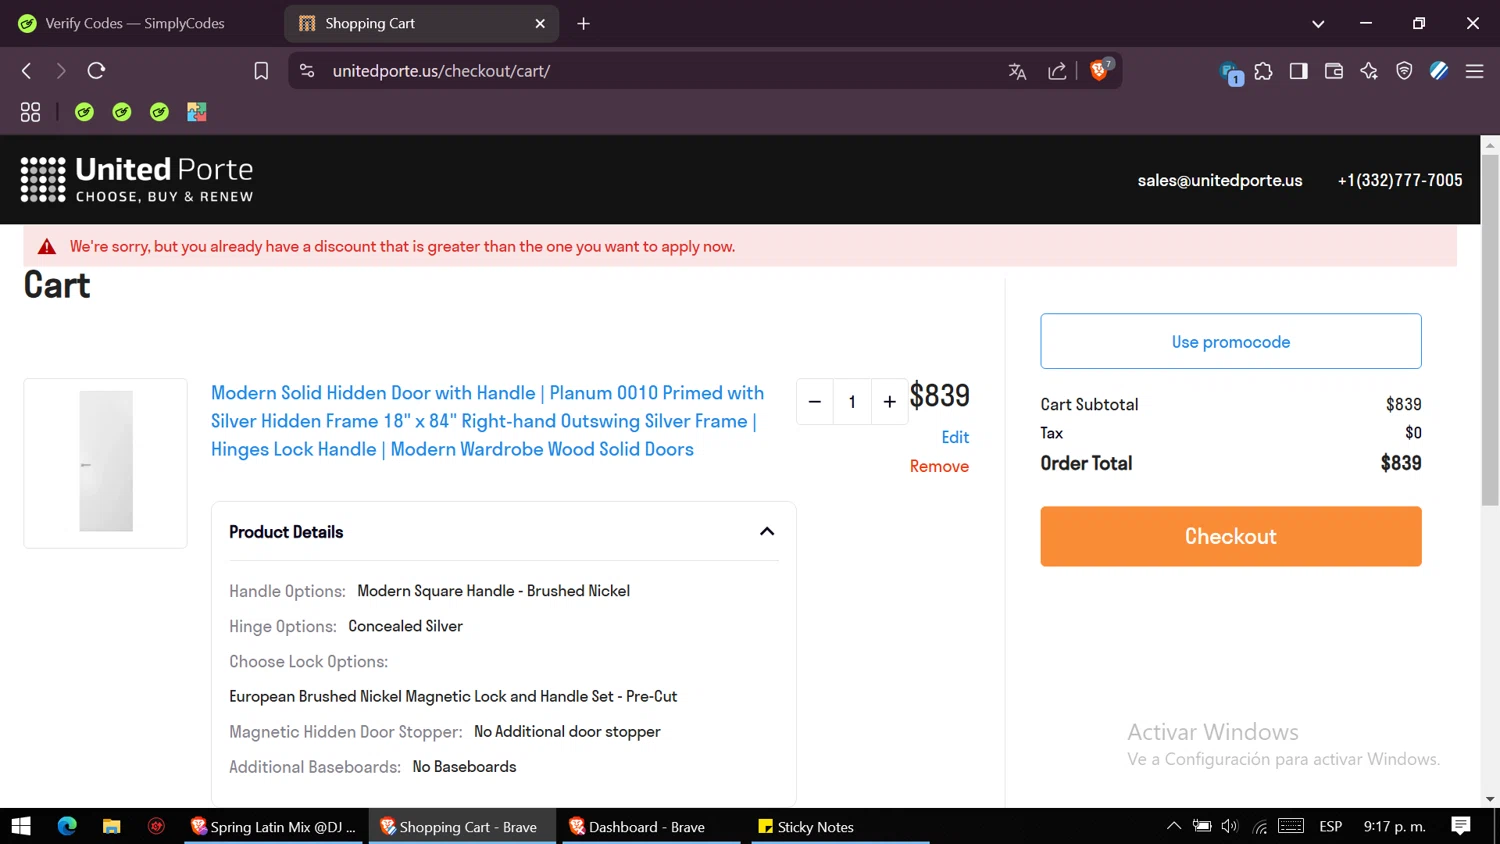Viewport: 1500px width, 844px height.
Task: Bookmark this page with the bookmark icon
Action: [261, 71]
